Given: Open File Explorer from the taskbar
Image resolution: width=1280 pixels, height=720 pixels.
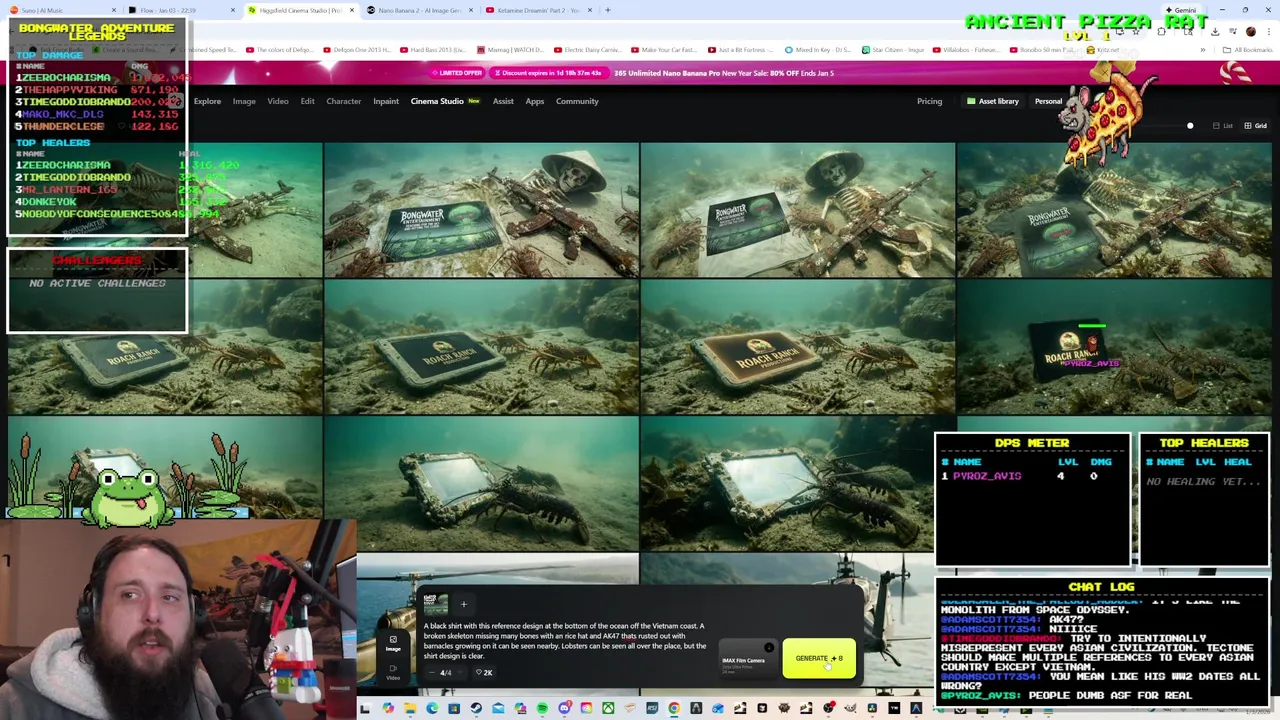Looking at the screenshot, I should pyautogui.click(x=410, y=709).
